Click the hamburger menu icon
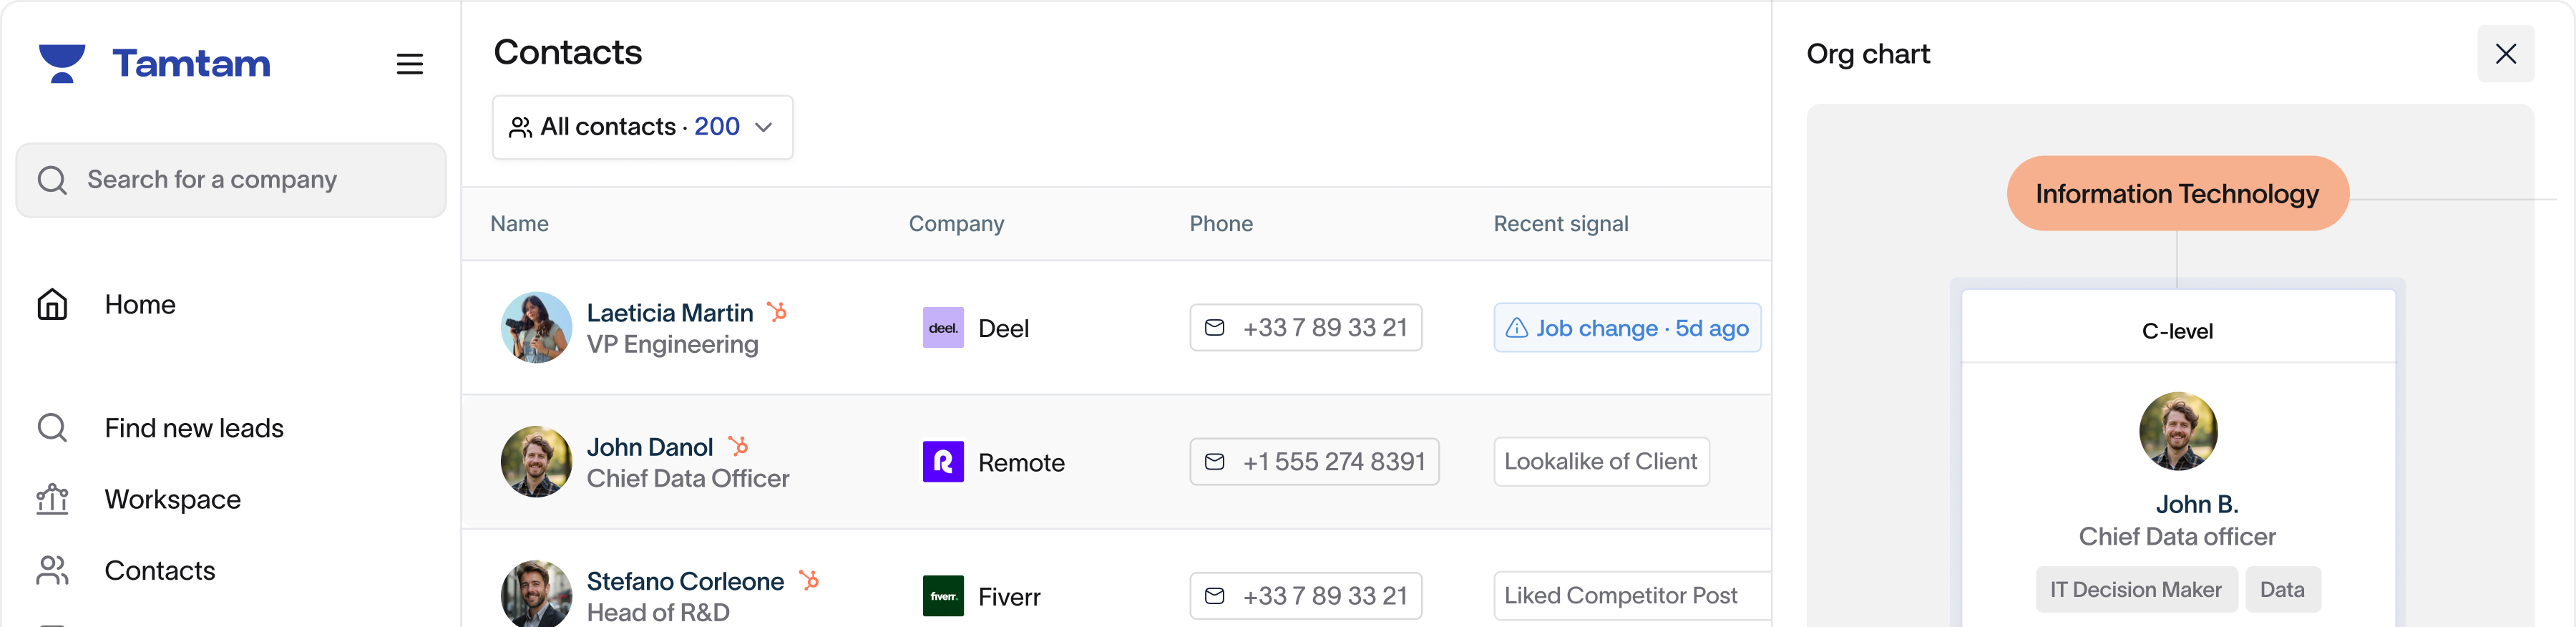The image size is (2576, 627). 409,64
